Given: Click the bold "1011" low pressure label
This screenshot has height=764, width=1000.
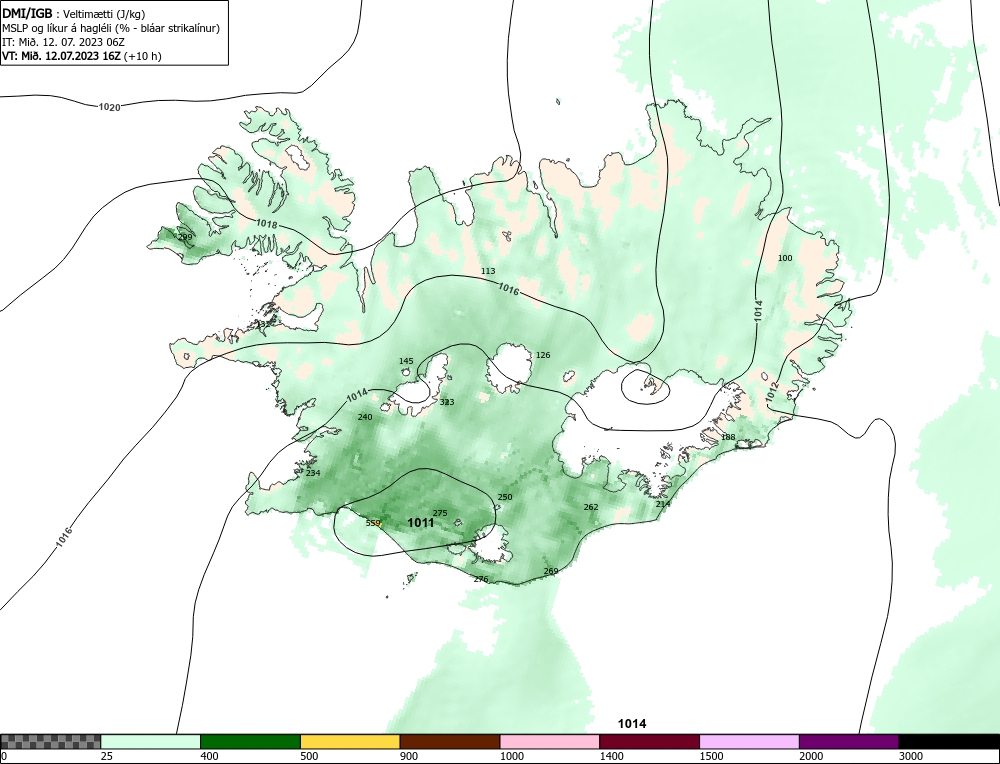Looking at the screenshot, I should (x=421, y=523).
